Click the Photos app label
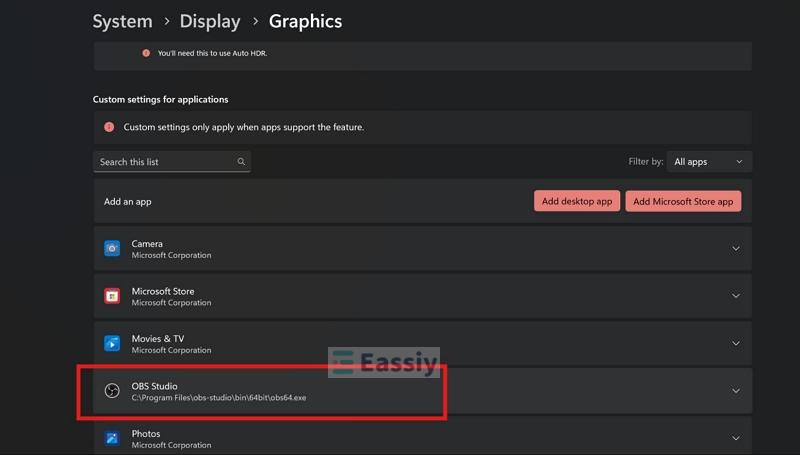Image resolution: width=800 pixels, height=455 pixels. 146,434
